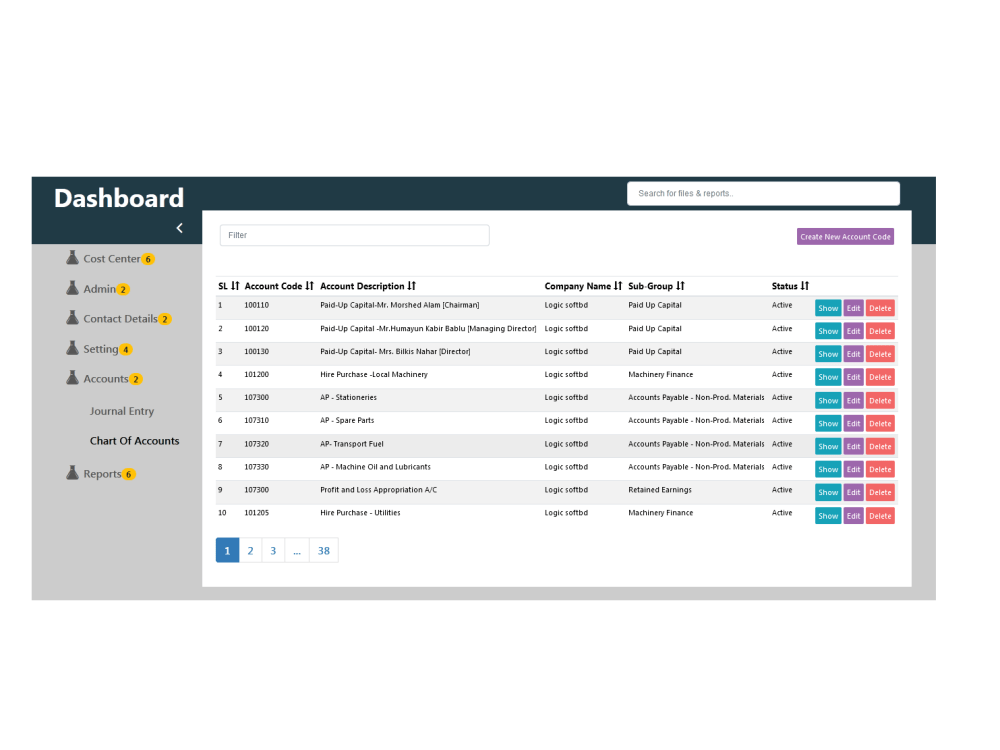Click the yellow 4 badge on Setting
This screenshot has height=750, width=1000.
point(126,349)
